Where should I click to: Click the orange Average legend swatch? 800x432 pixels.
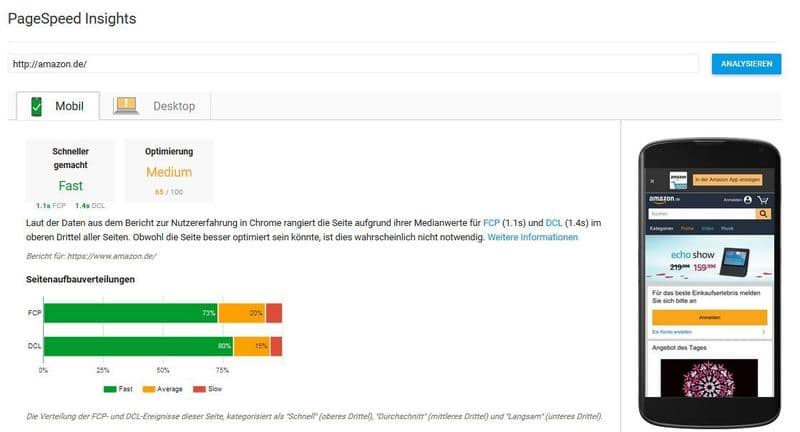pos(148,389)
